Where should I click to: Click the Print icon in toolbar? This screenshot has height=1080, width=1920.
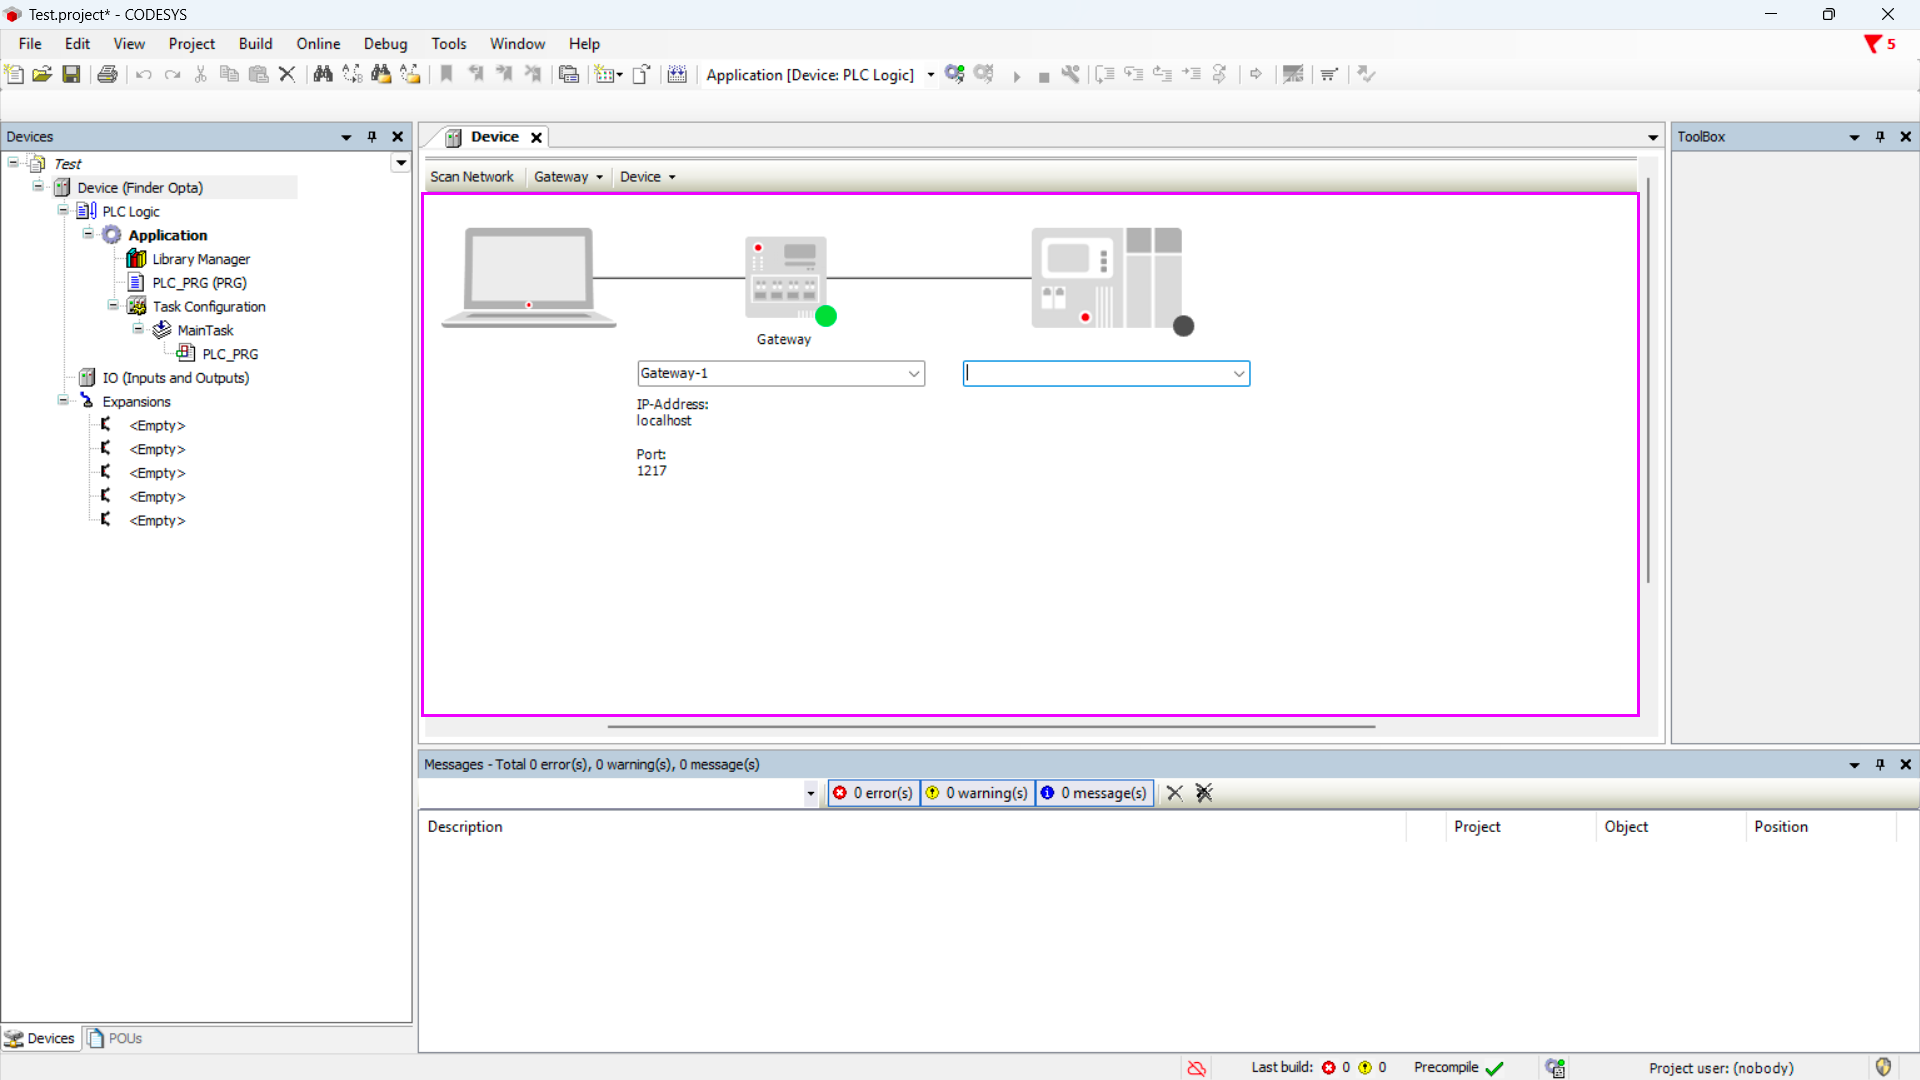click(107, 74)
